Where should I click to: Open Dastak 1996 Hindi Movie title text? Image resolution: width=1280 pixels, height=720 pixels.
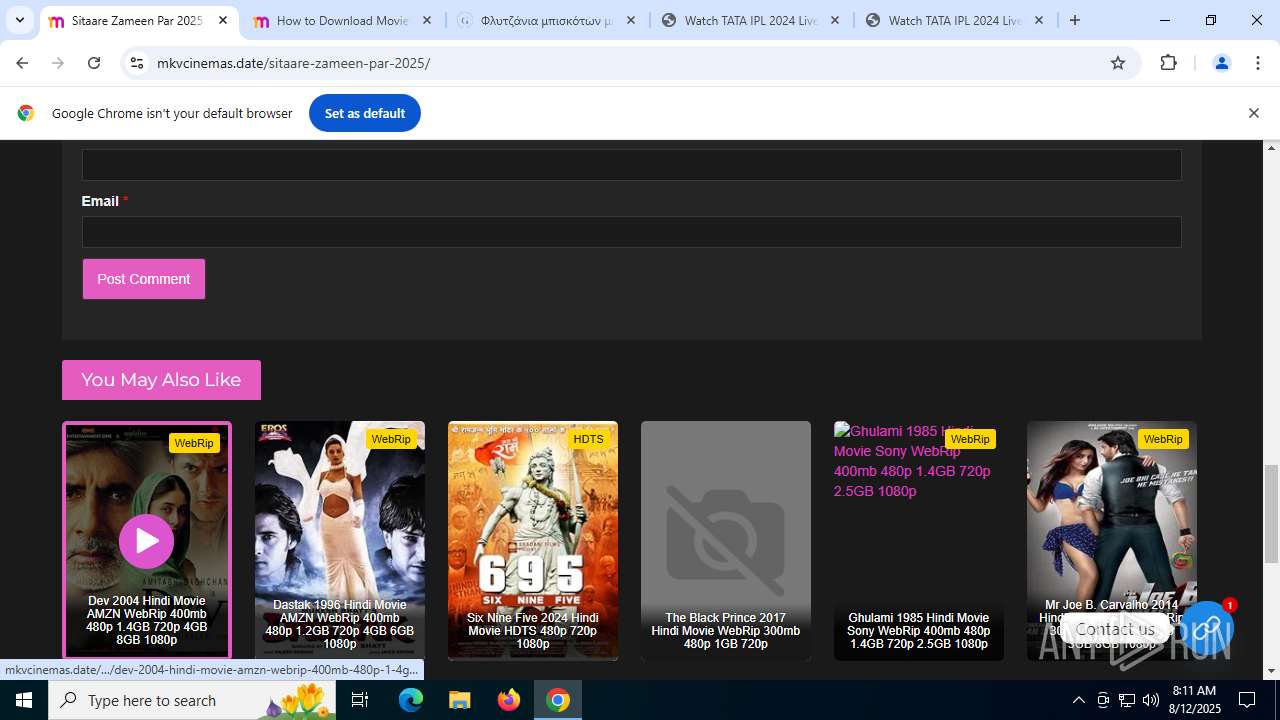click(339, 625)
